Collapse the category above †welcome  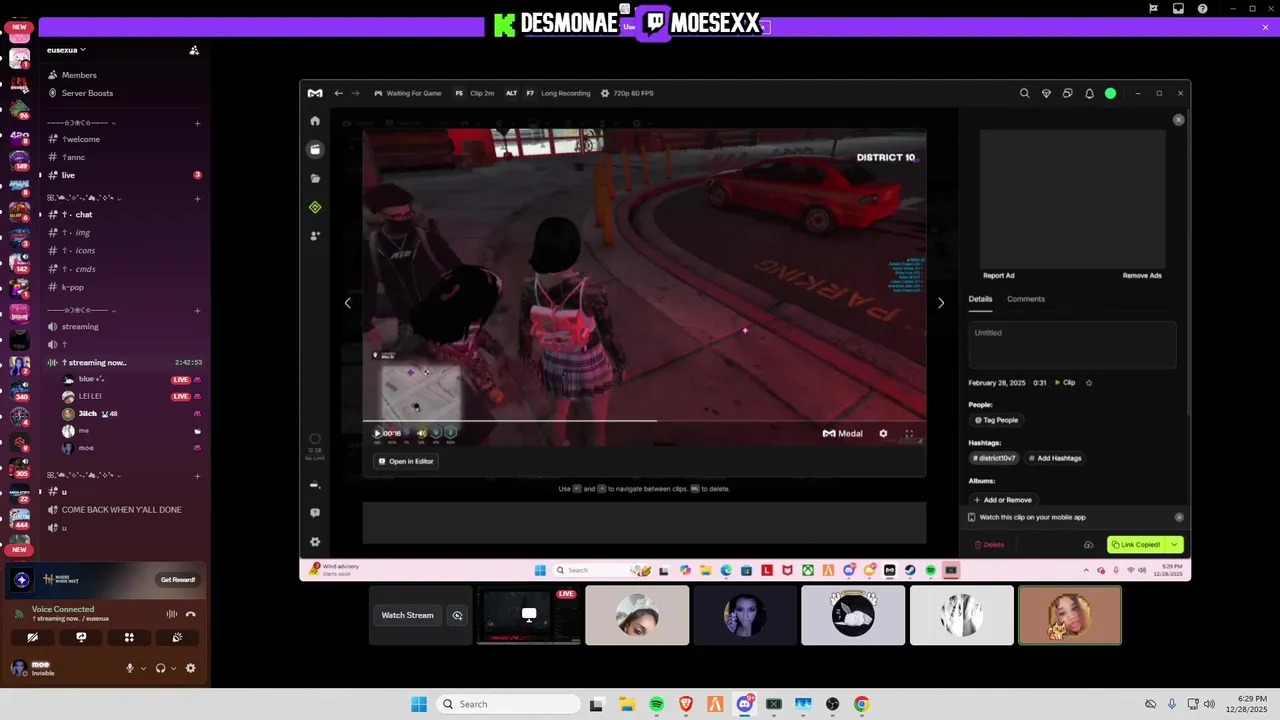coord(82,123)
